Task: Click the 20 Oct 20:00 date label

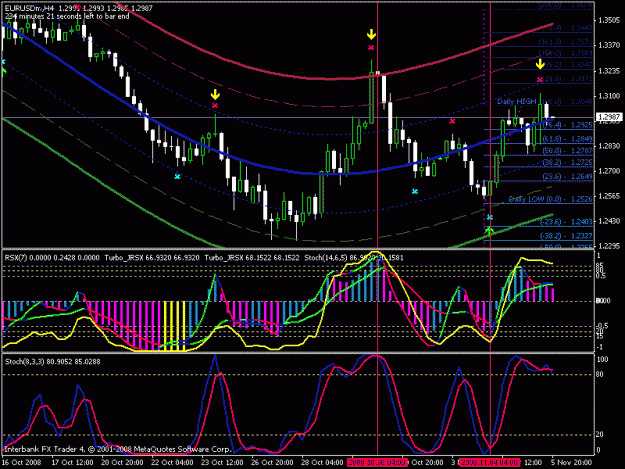Action: pyautogui.click(x=122, y=463)
